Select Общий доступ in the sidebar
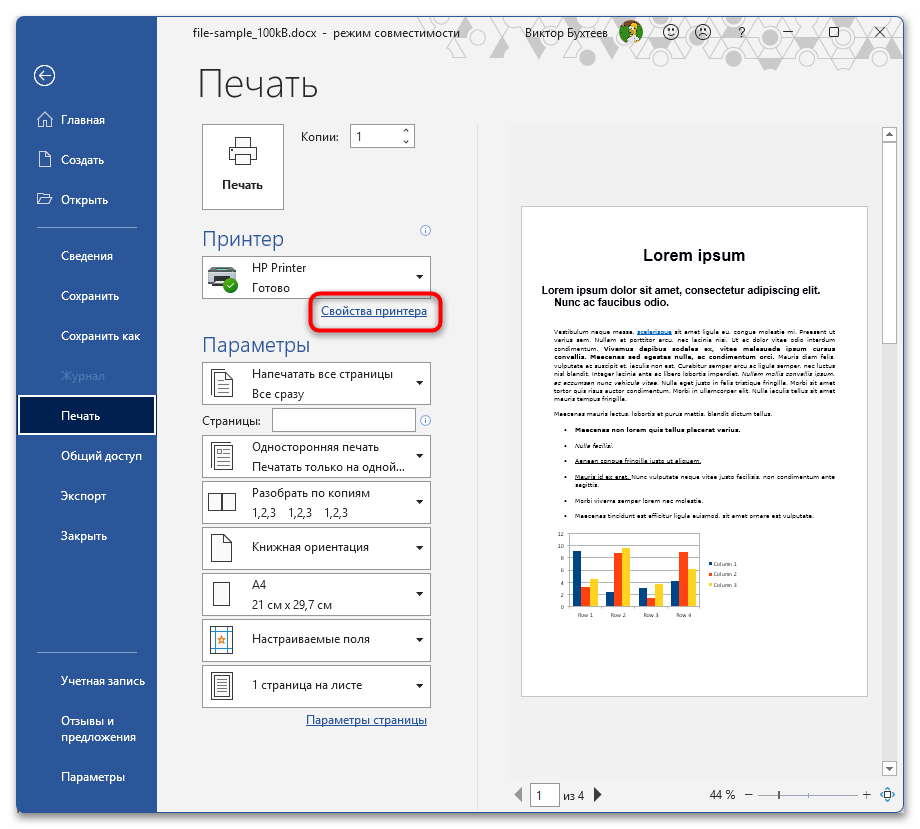 click(87, 456)
